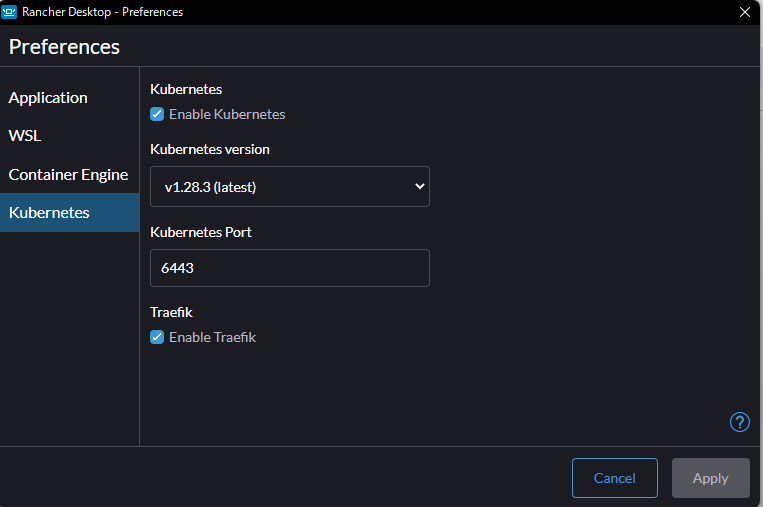Click the 'Enable Traefik' label text
763x507 pixels.
point(212,337)
